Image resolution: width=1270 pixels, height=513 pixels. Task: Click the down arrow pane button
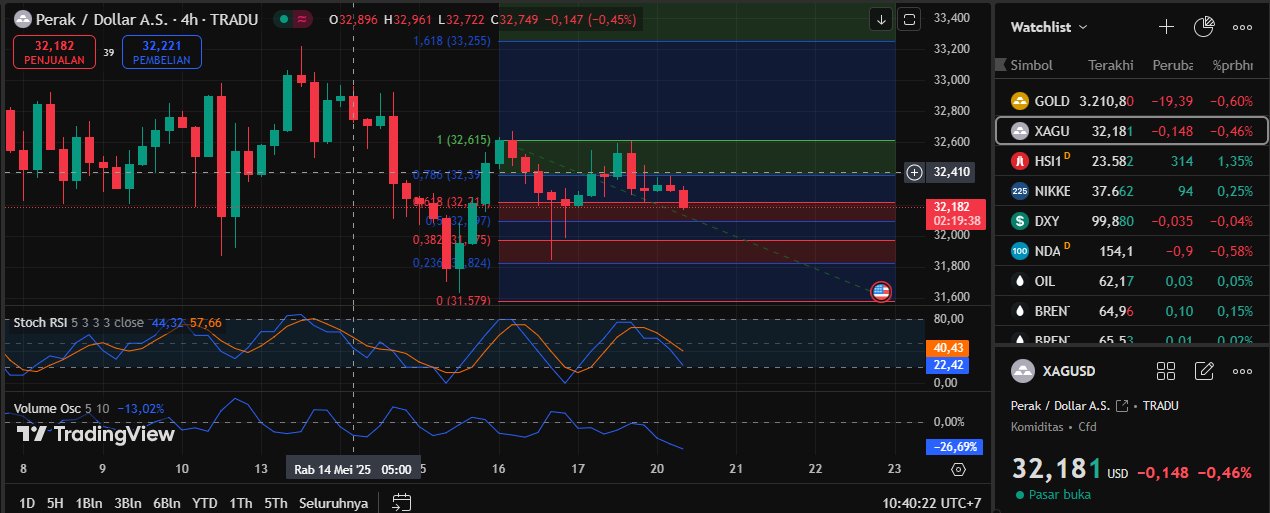(881, 18)
